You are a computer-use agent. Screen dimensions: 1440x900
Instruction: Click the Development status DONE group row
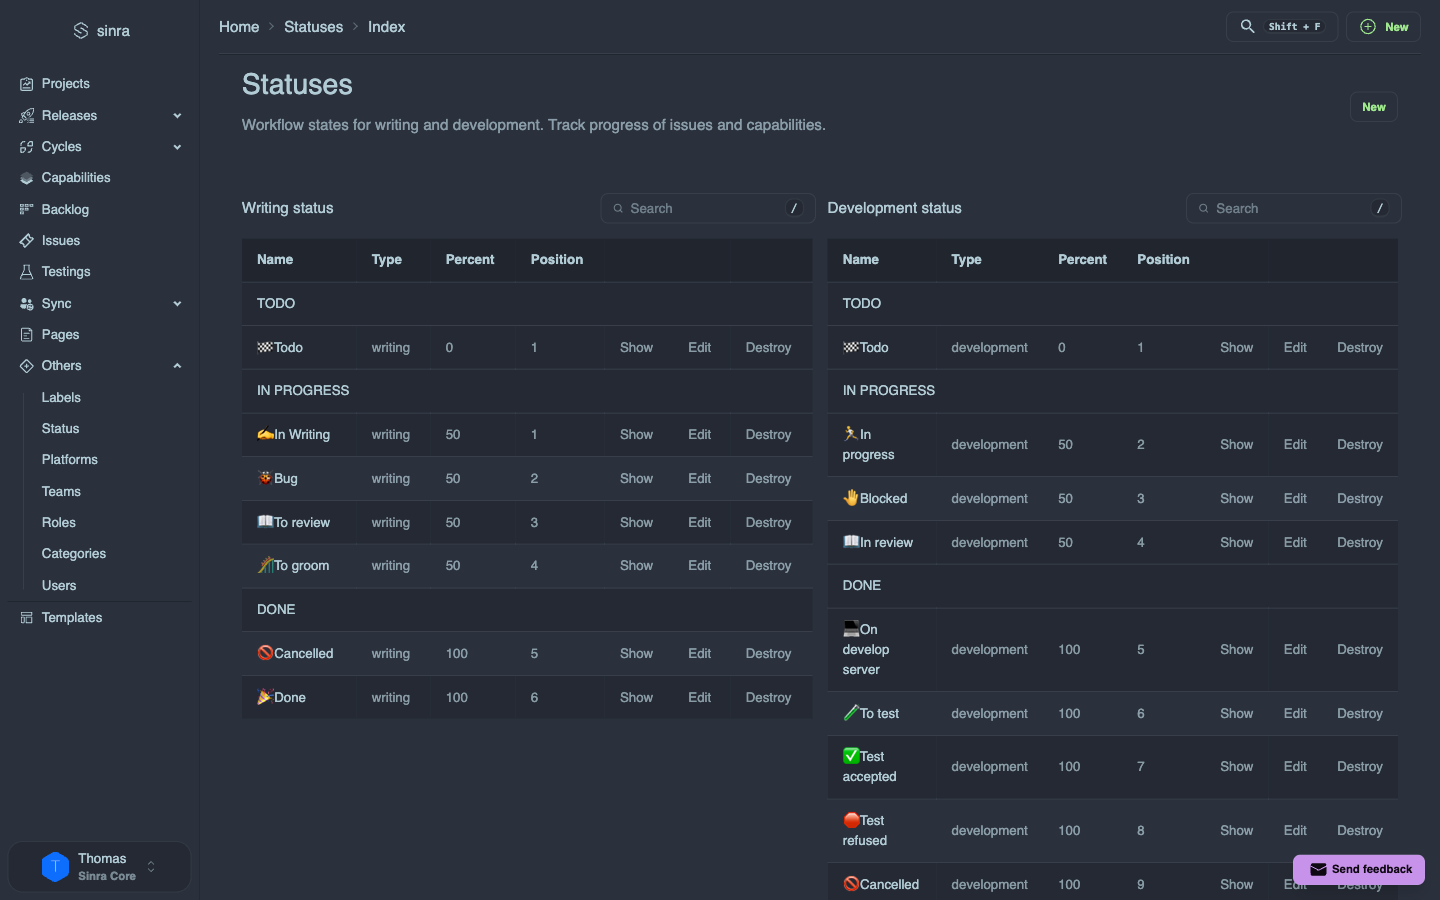pyautogui.click(x=1112, y=586)
